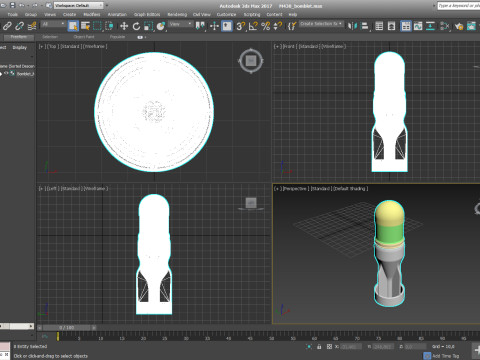Switch to Freeform ribbon tab
The height and width of the screenshot is (360, 480).
[19, 37]
